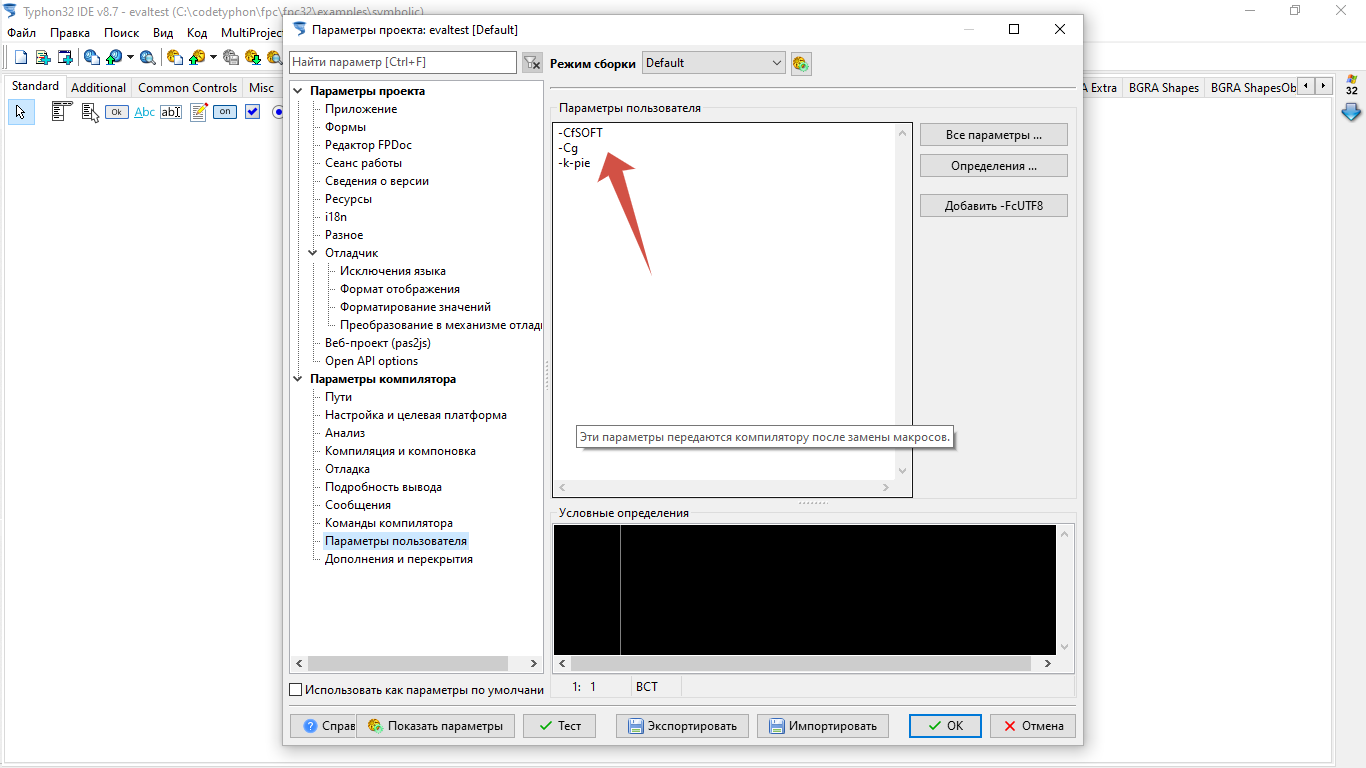Viewport: 1366px width, 768px height.
Task: Select 'Компиляция и компоновка' in the tree
Action: tap(400, 451)
